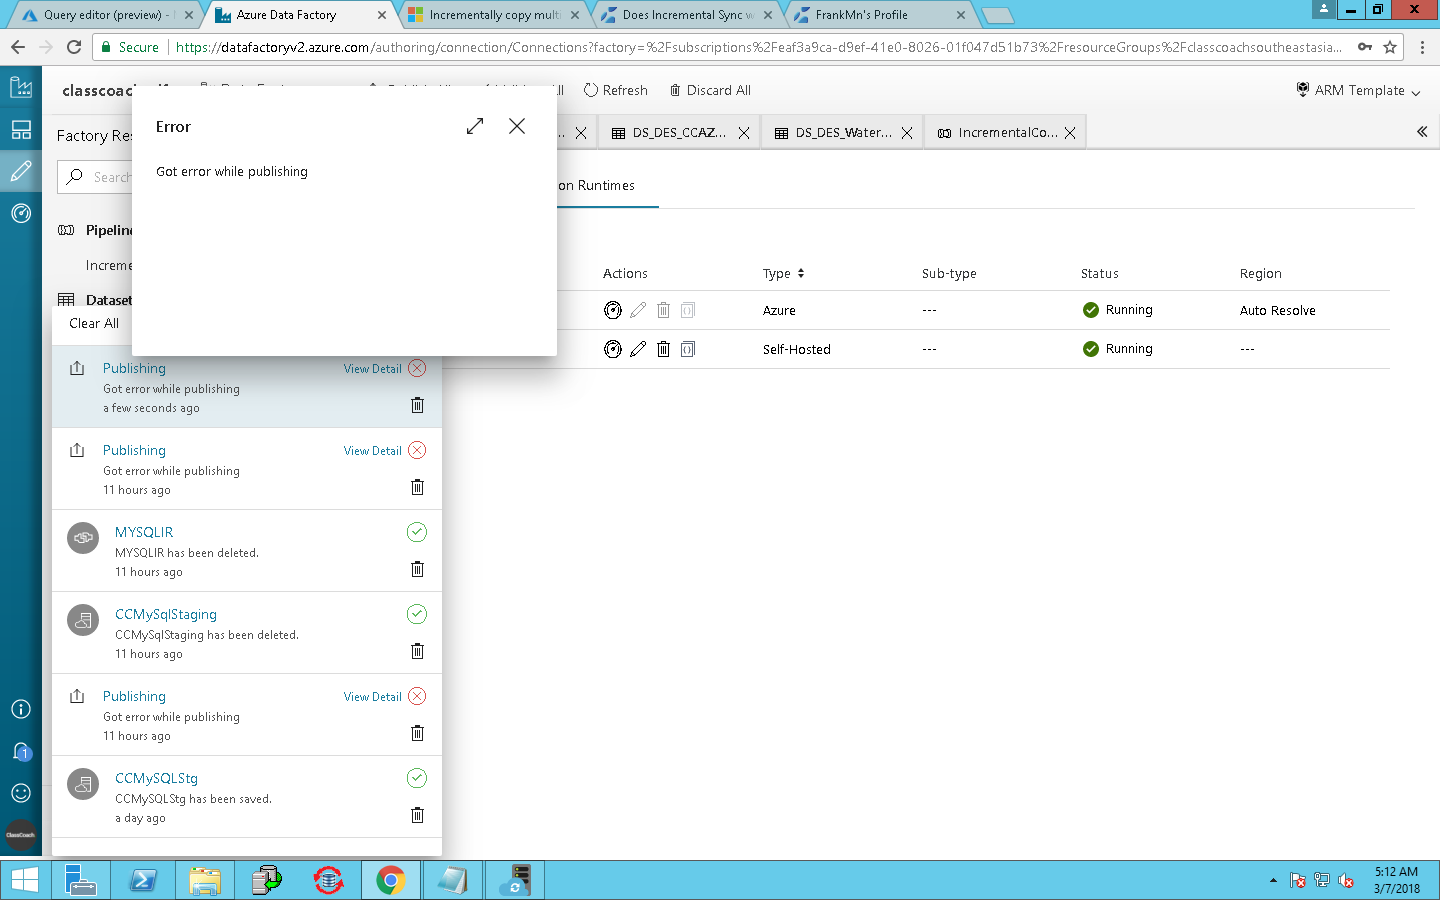Screen dimensions: 1440x900
Task: Click Clear All notifications
Action: tap(94, 323)
